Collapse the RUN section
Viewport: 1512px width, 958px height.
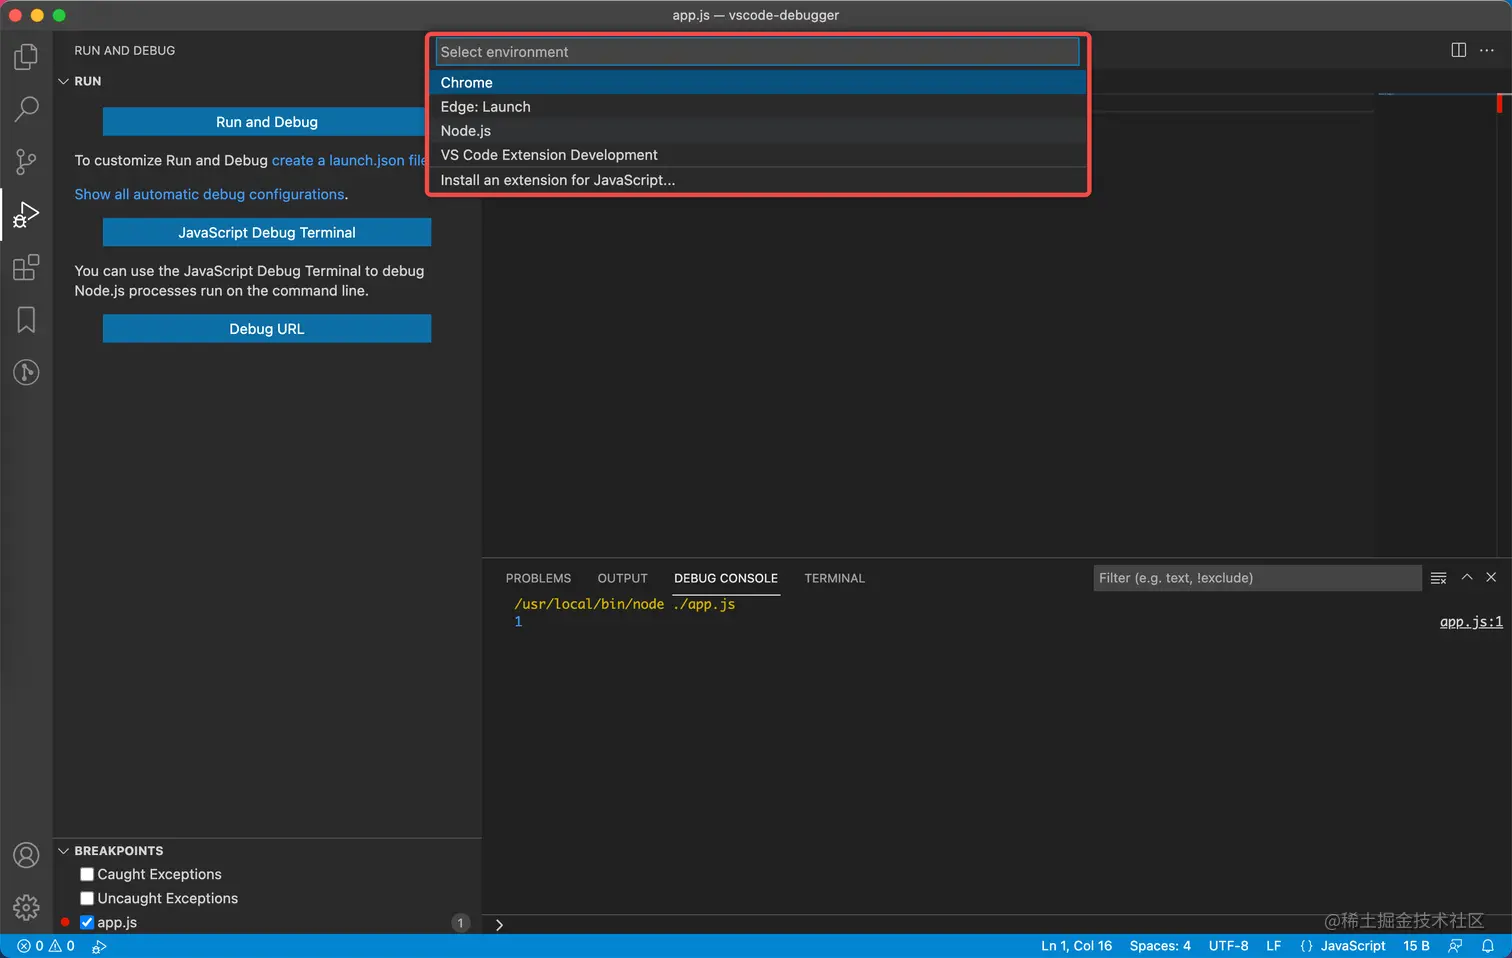[64, 81]
